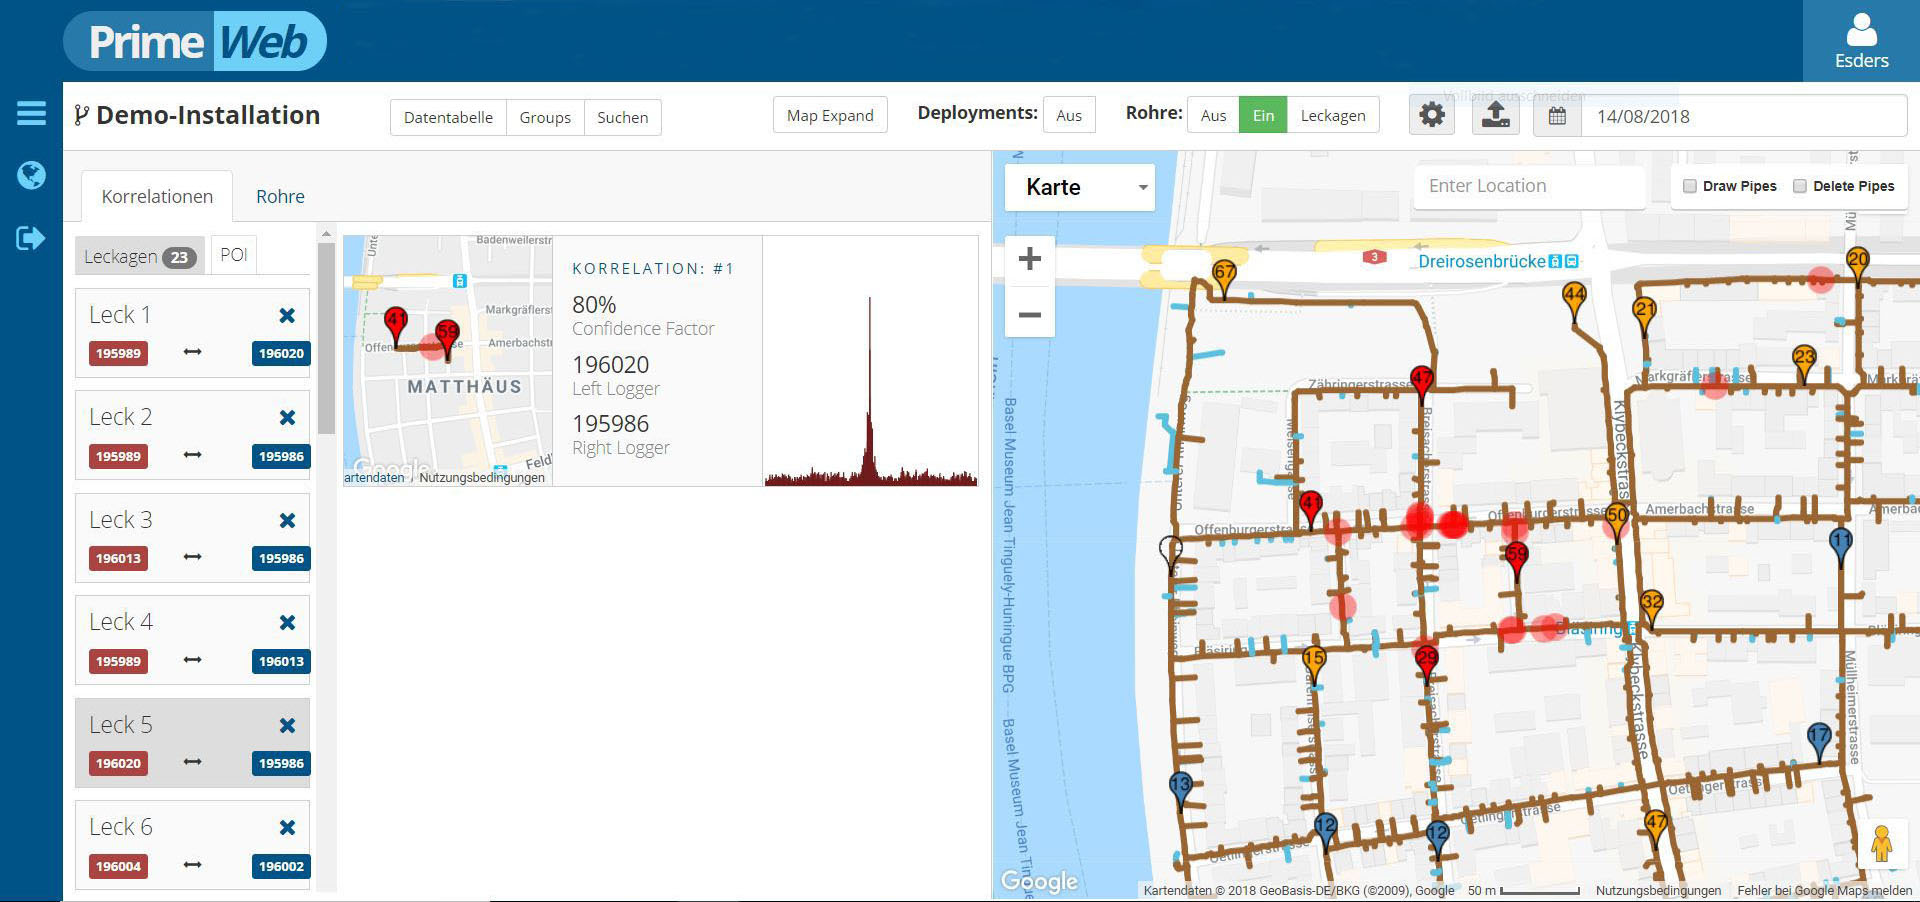Click the globe icon in sidebar

tap(31, 175)
